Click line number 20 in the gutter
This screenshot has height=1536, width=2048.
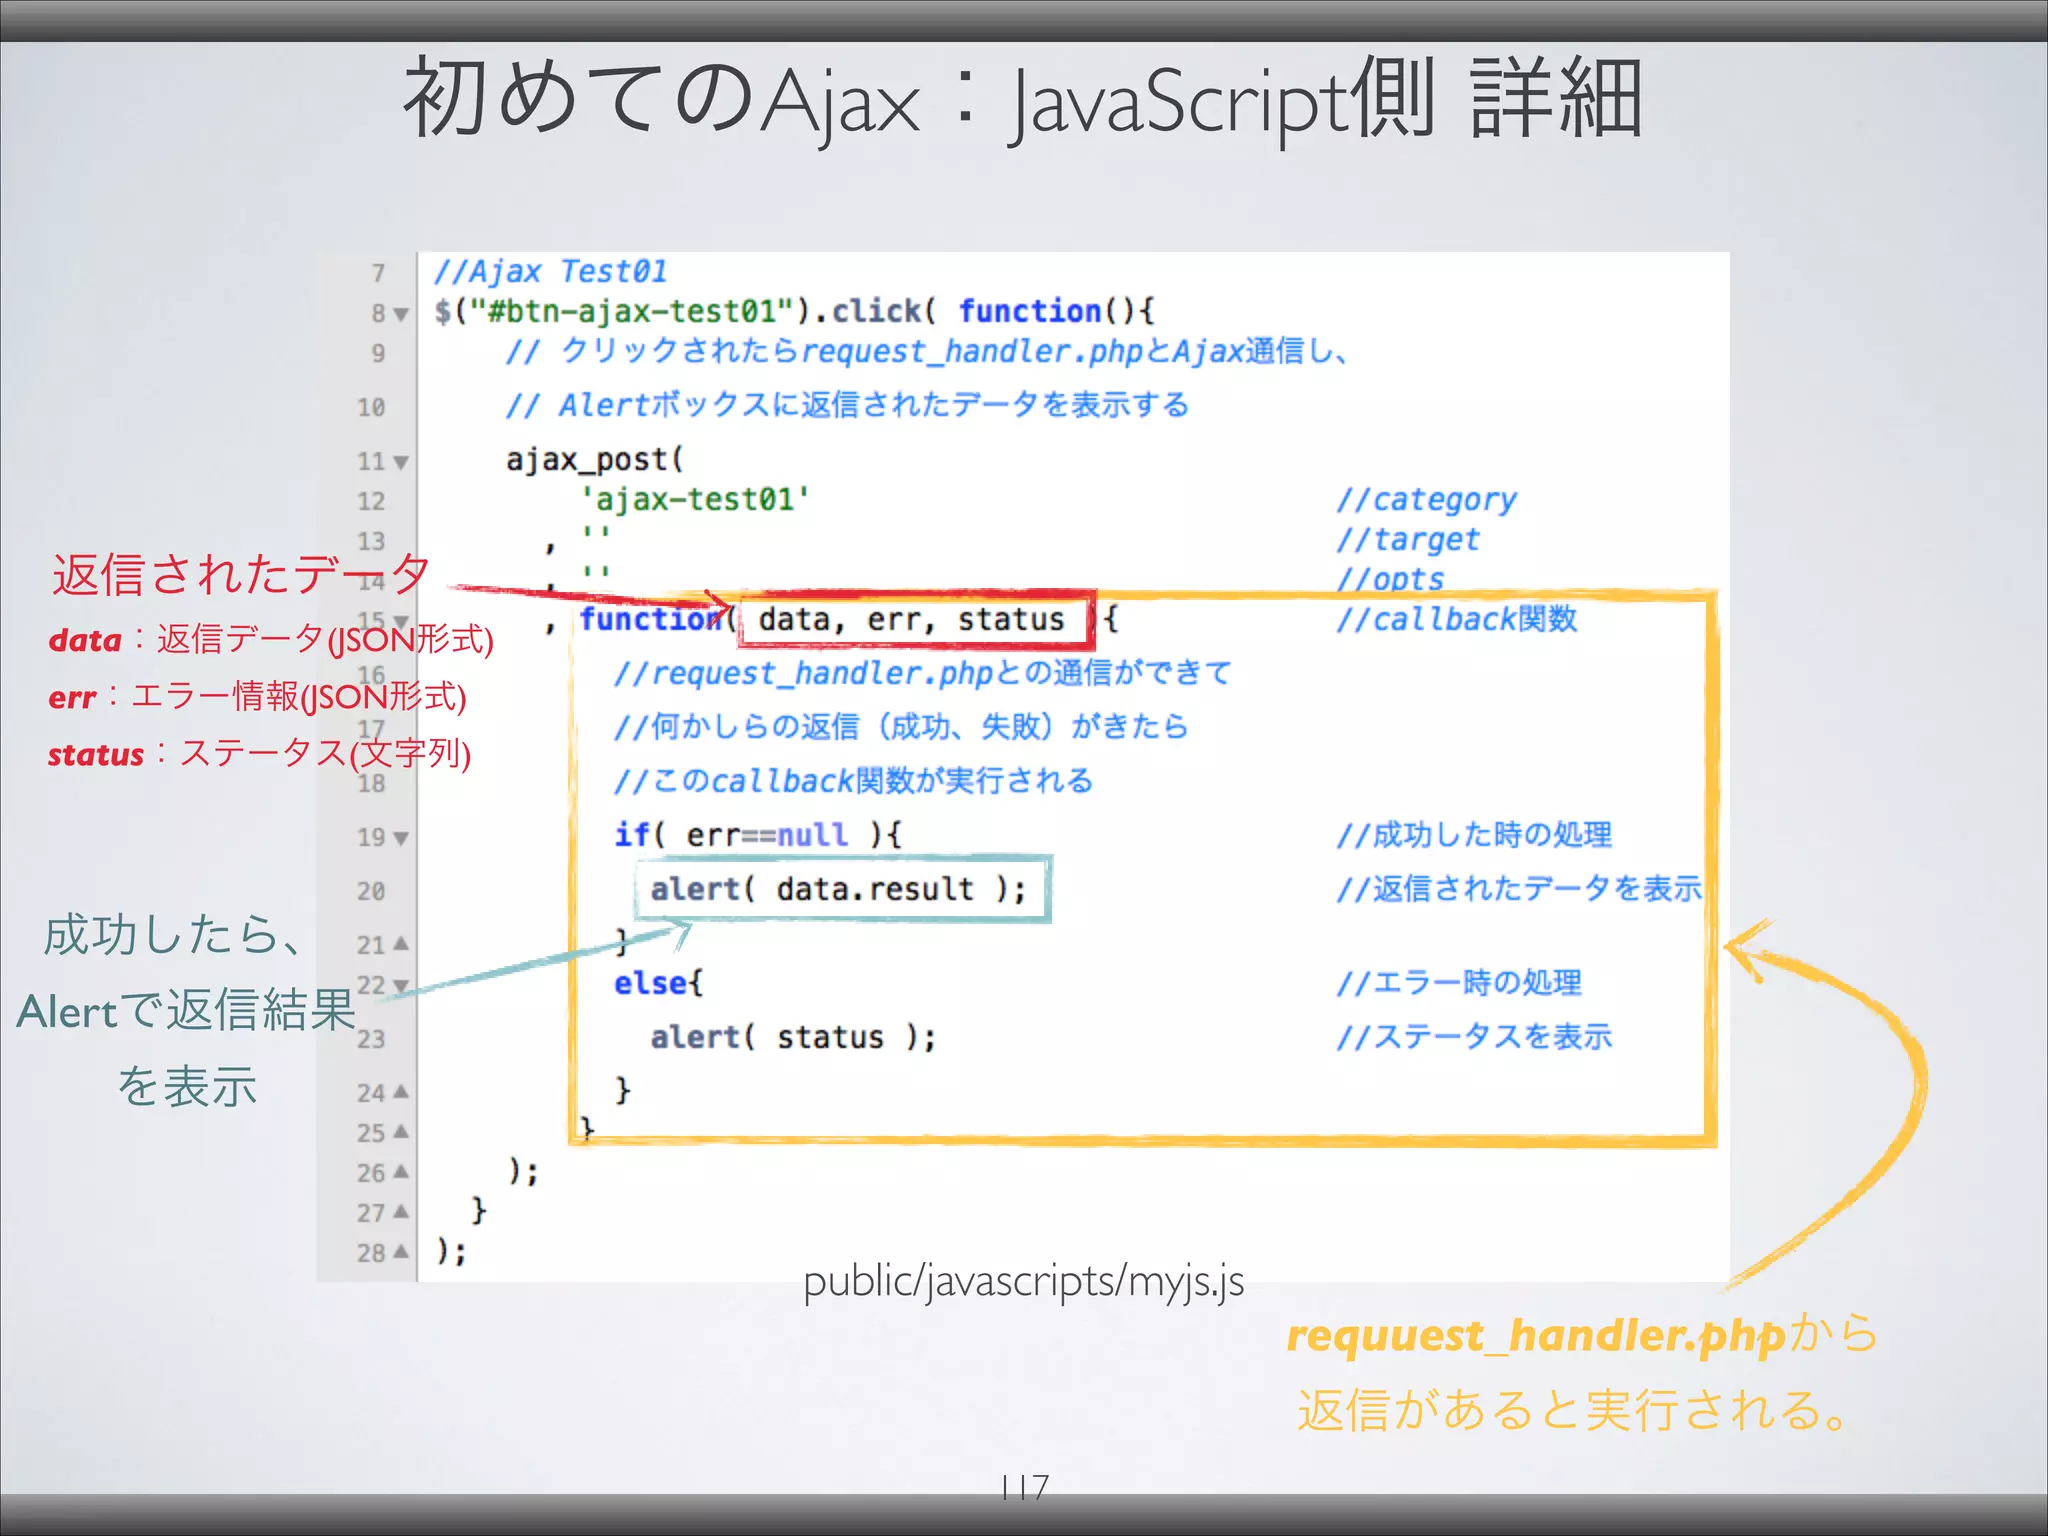pyautogui.click(x=371, y=891)
